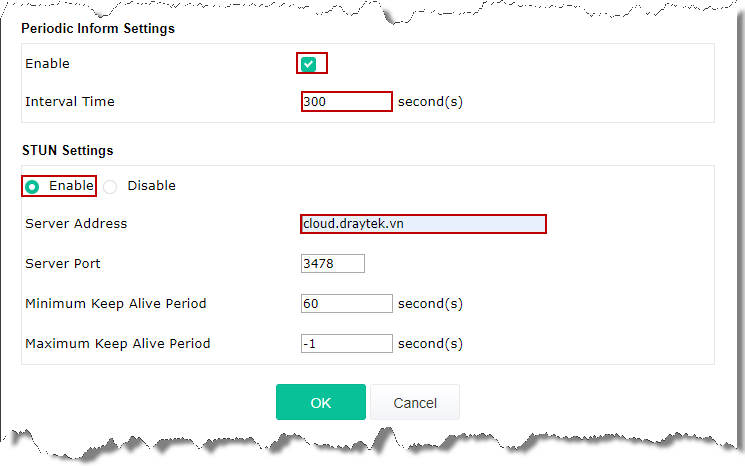Screen dimensions: 745x466
Task: Click the Server Port label
Action: (63, 264)
